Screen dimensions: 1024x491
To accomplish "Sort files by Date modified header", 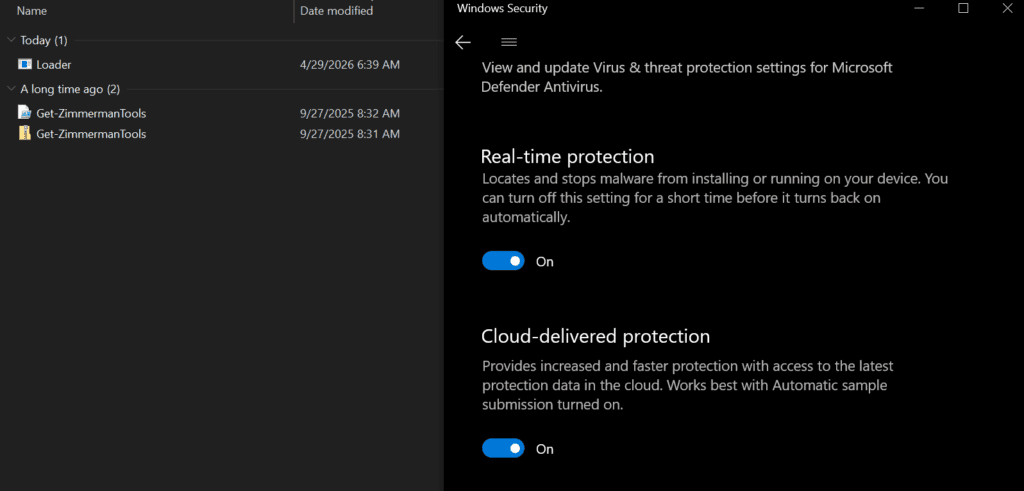I will click(x=336, y=11).
